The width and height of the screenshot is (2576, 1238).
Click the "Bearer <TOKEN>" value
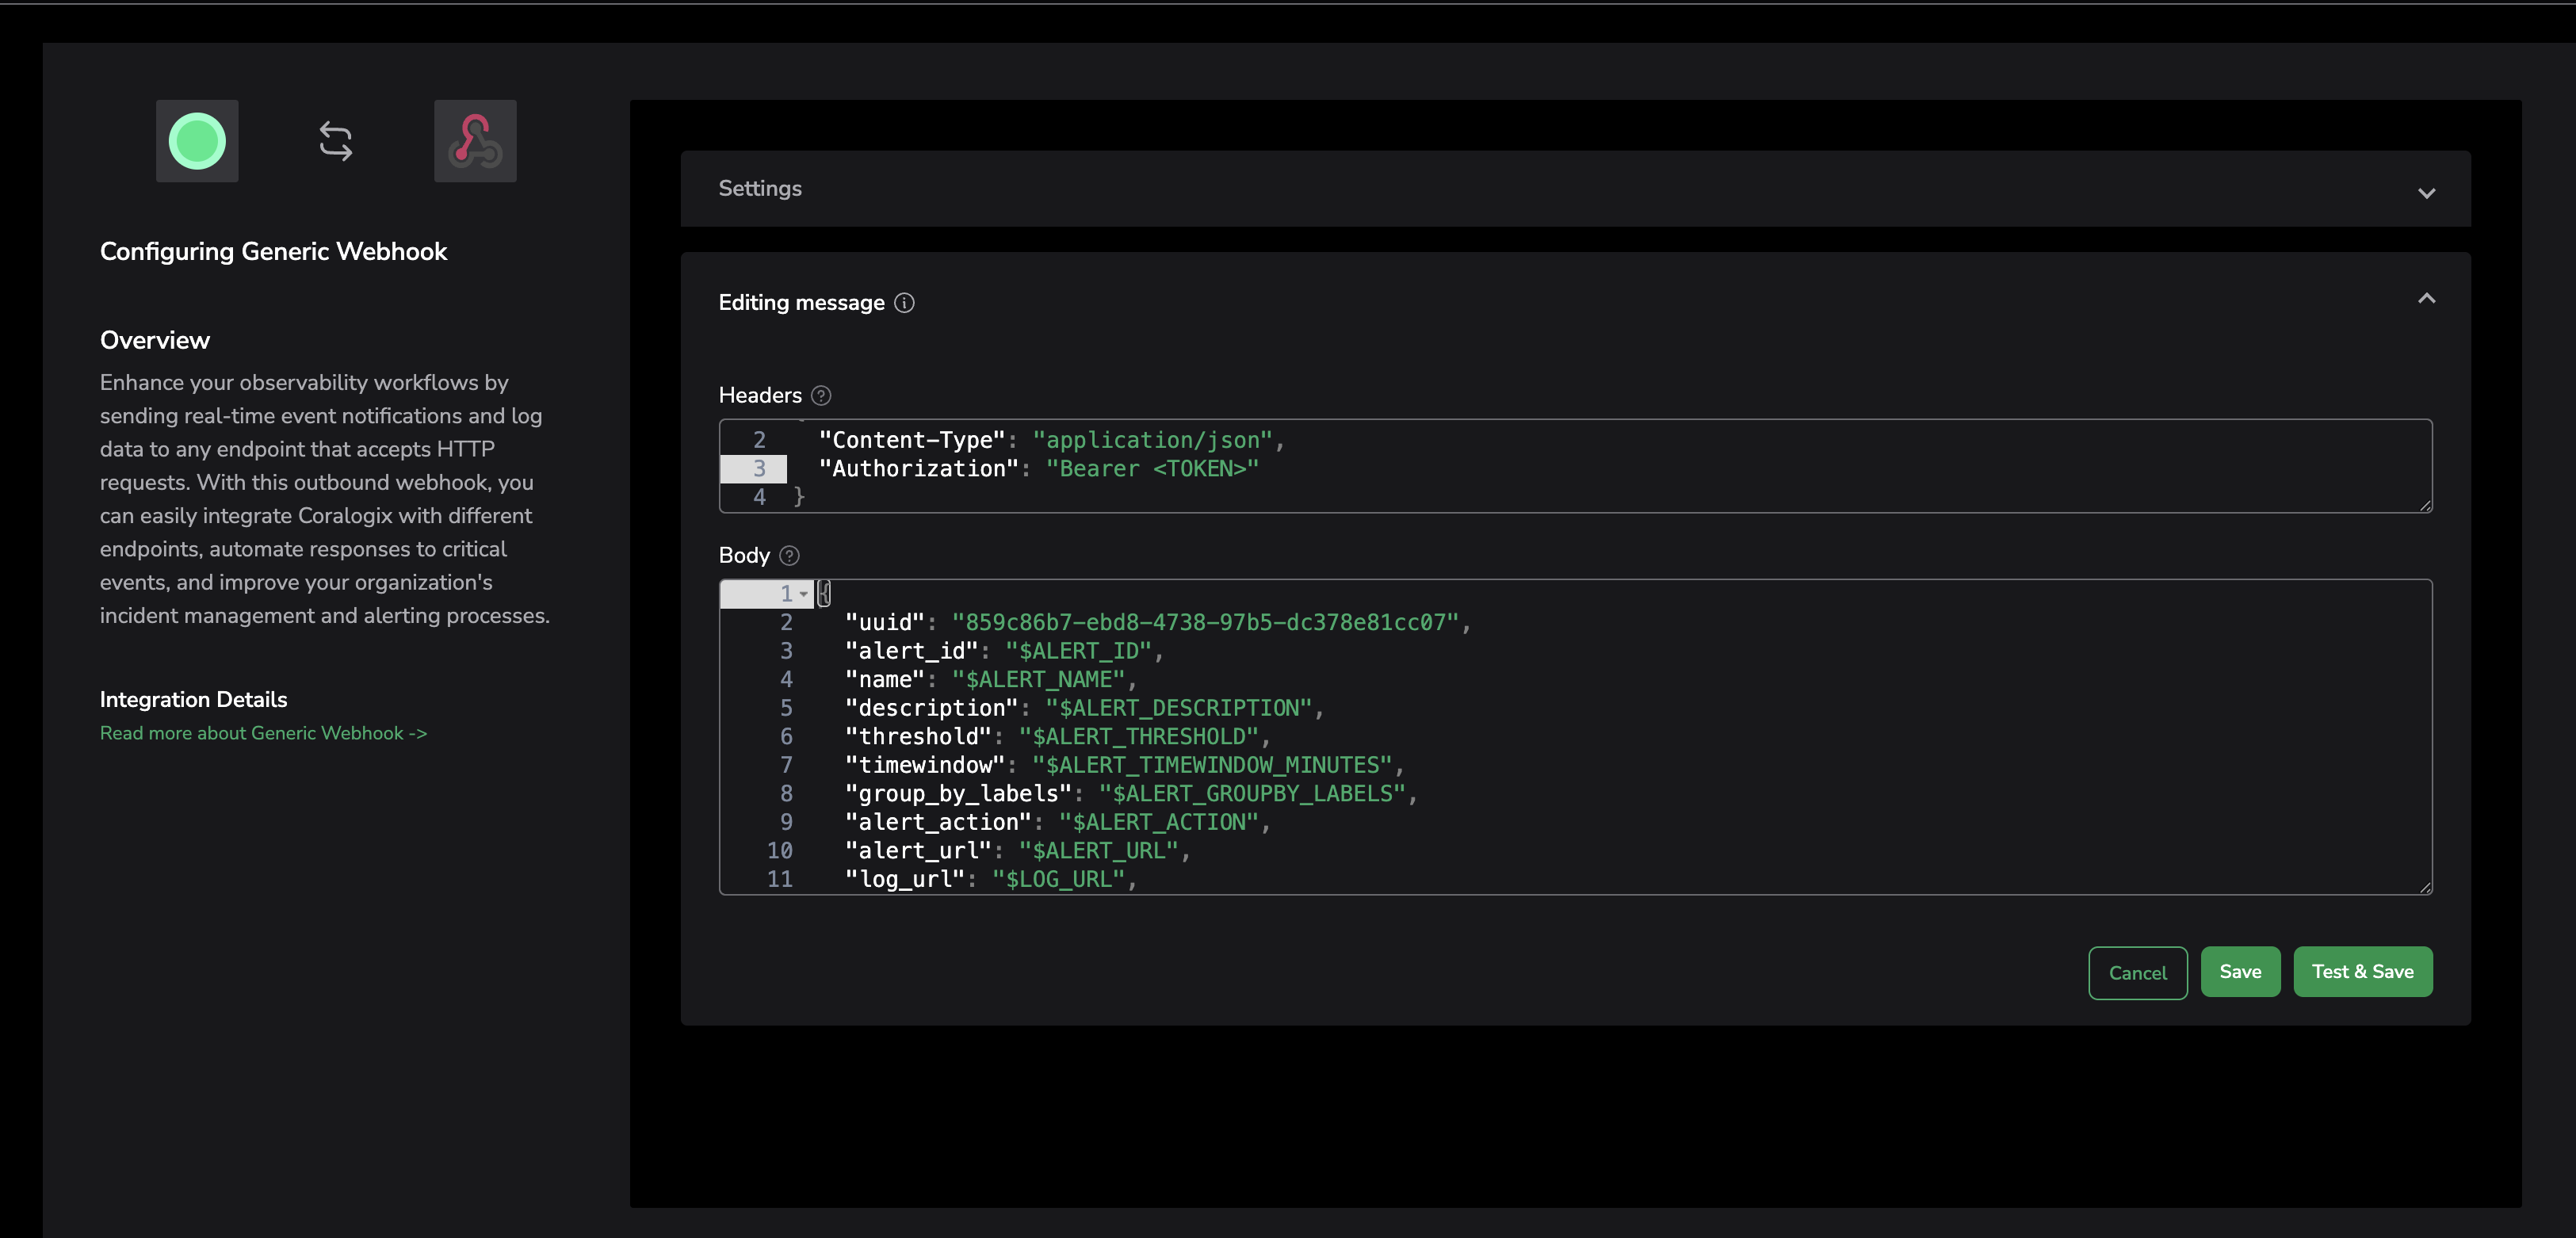pyautogui.click(x=1152, y=469)
